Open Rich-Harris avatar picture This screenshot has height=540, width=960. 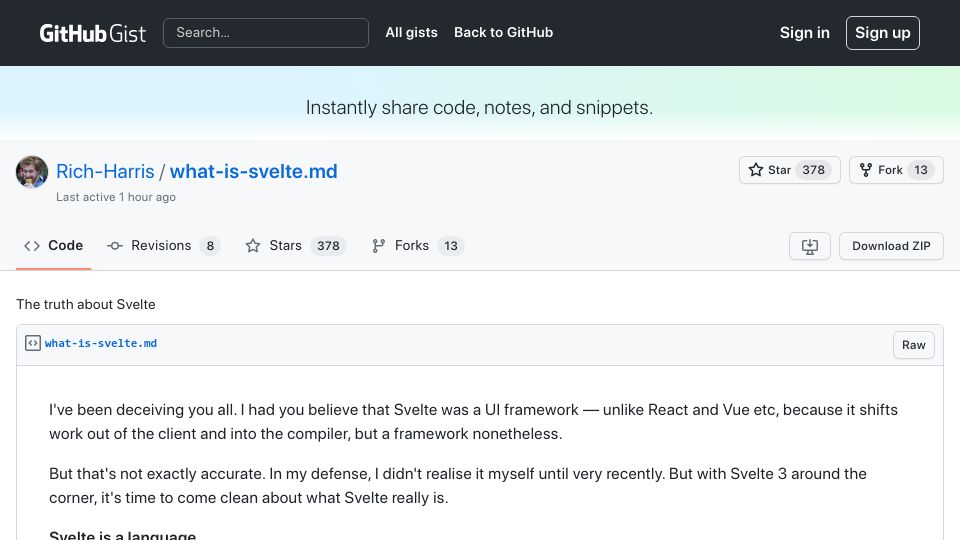pos(32,172)
